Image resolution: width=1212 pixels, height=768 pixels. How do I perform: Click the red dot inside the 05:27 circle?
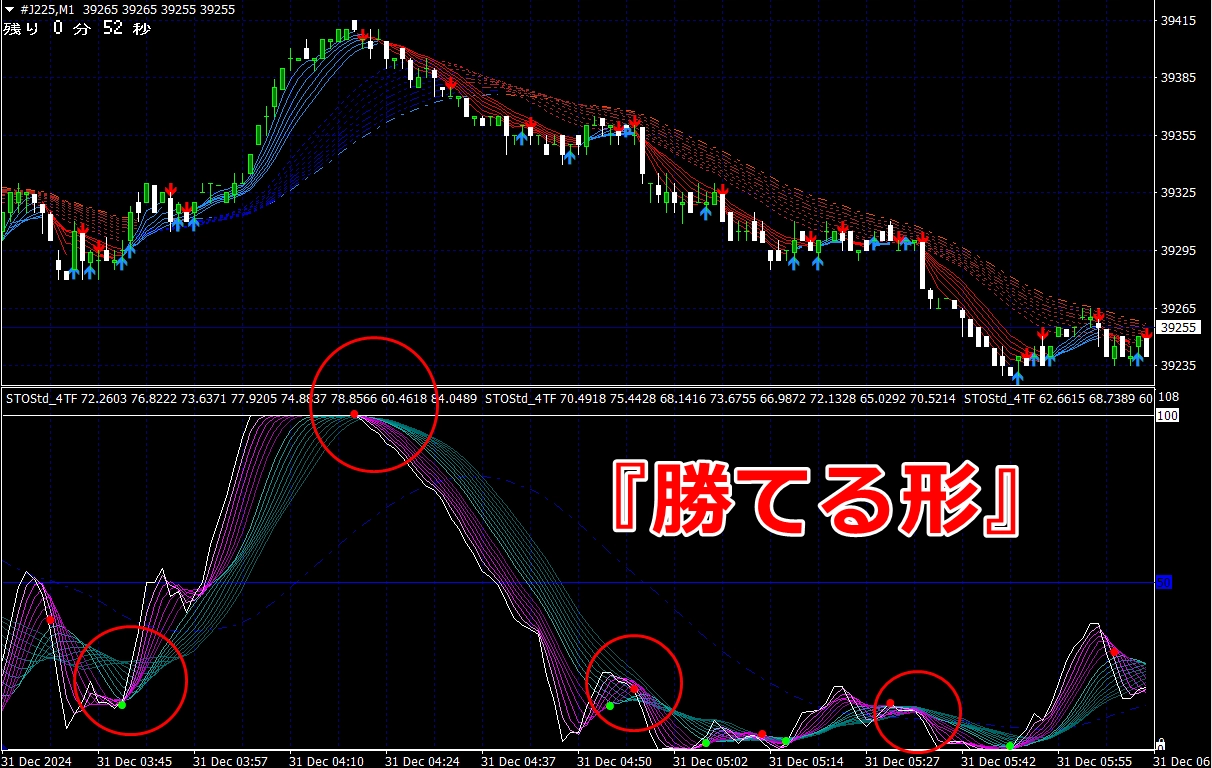[x=891, y=703]
